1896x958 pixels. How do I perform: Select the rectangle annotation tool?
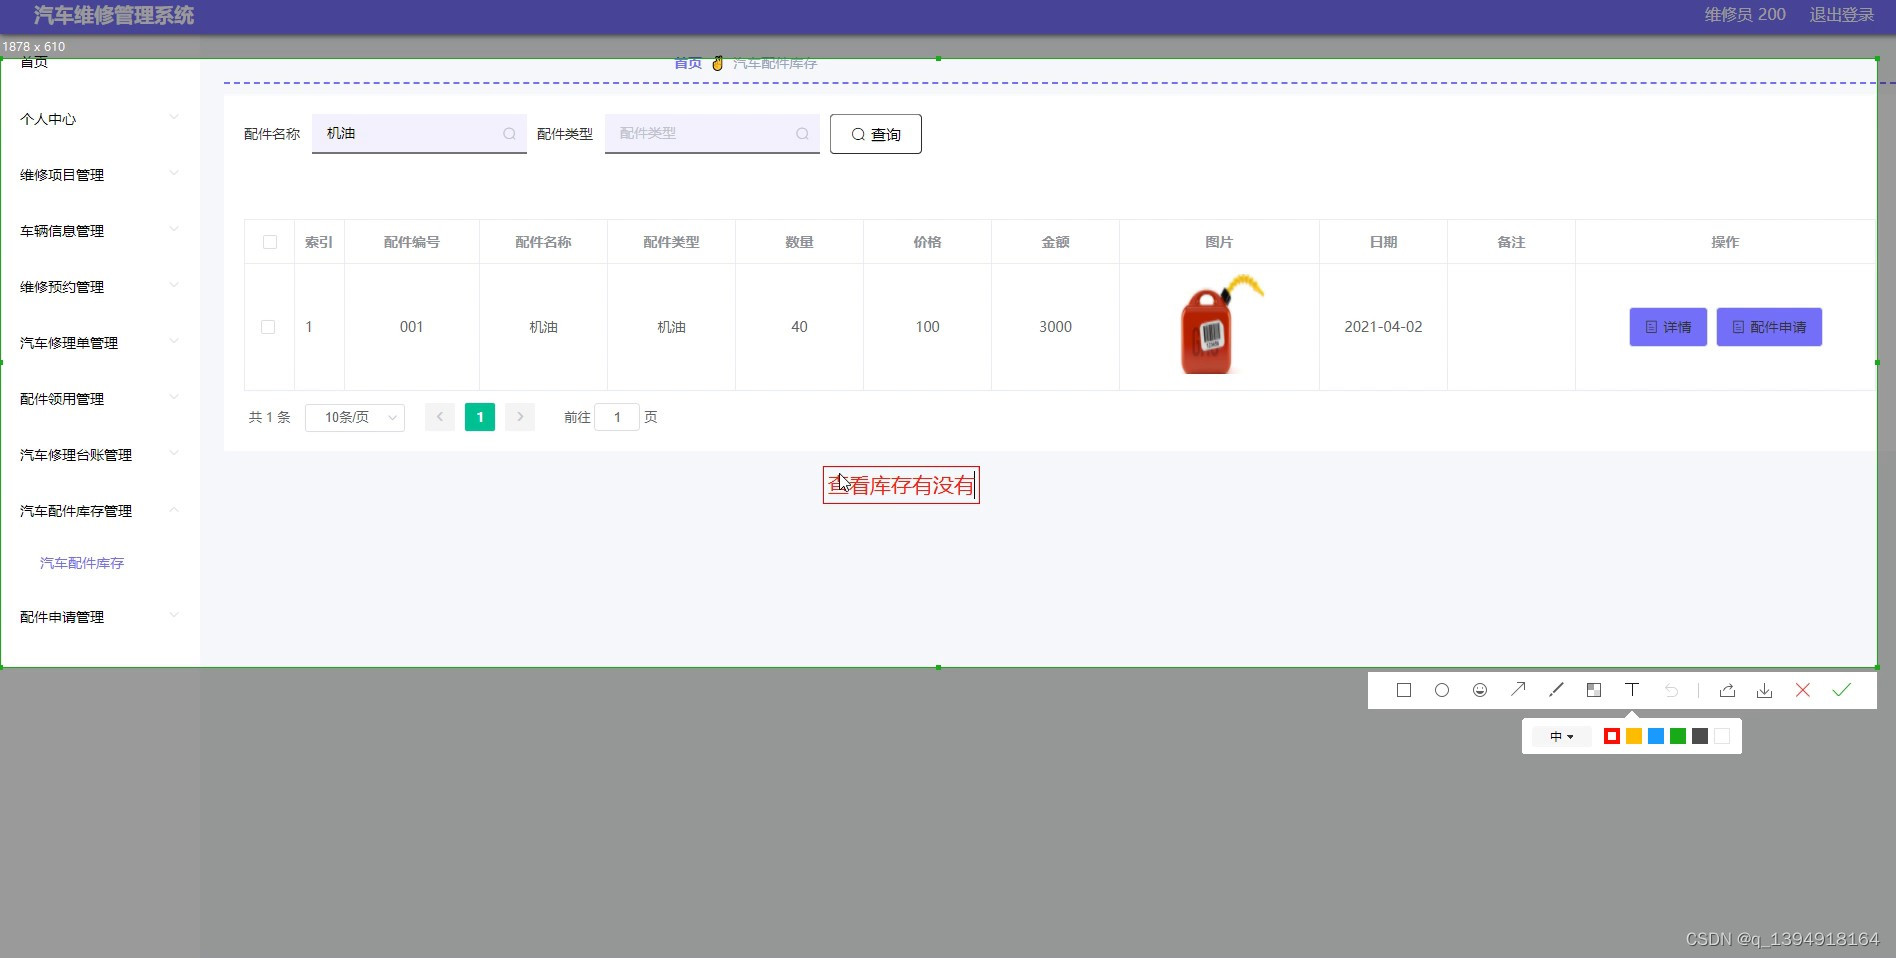pos(1403,690)
